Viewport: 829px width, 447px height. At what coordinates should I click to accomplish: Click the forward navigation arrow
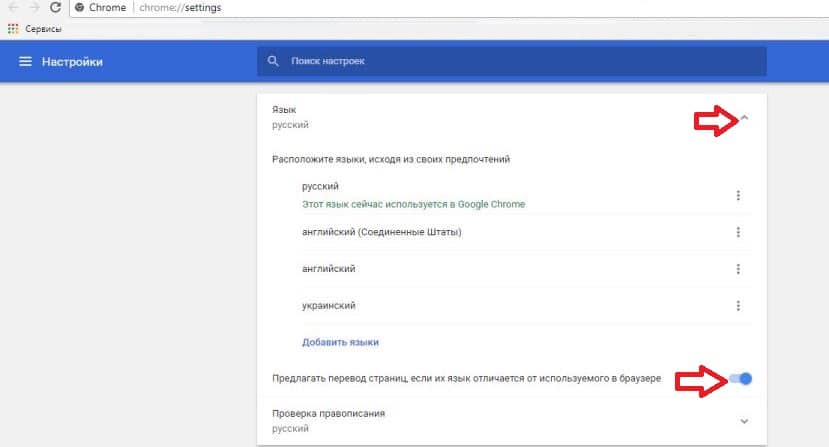[34, 7]
